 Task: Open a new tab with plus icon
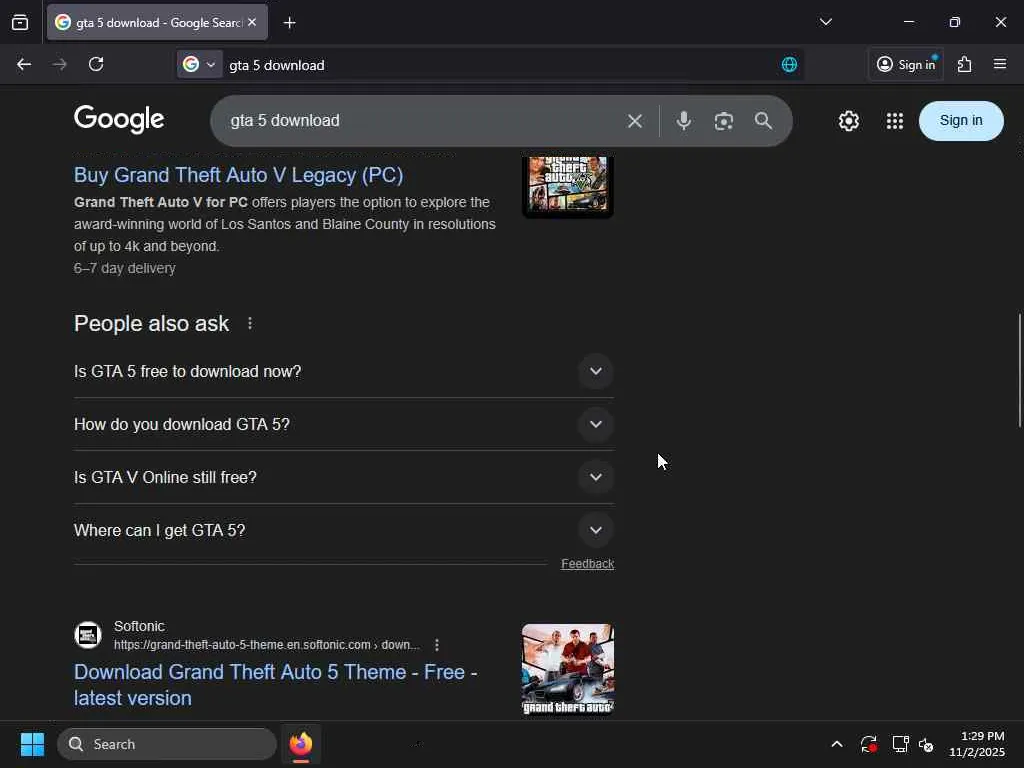[289, 23]
